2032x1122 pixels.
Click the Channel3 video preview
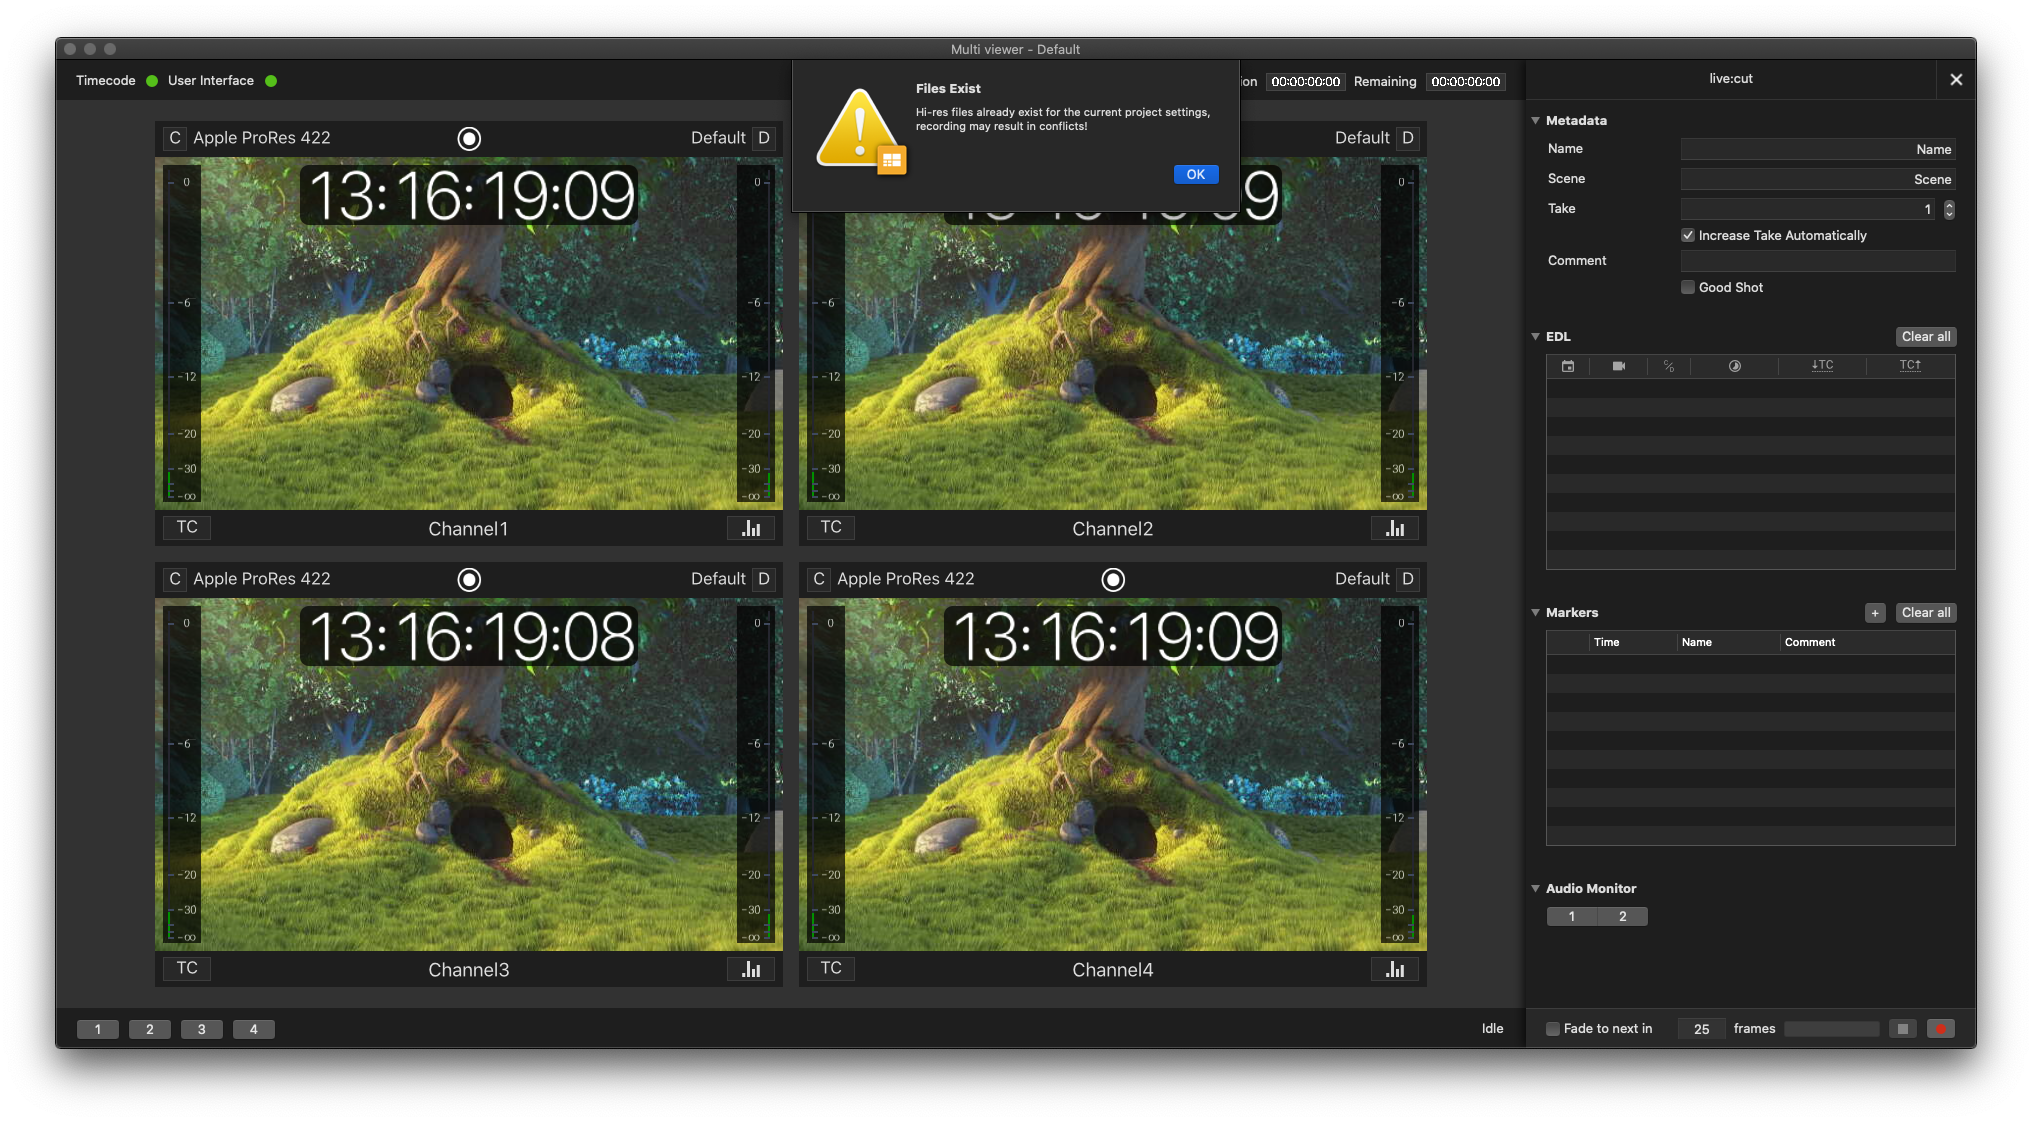469,774
